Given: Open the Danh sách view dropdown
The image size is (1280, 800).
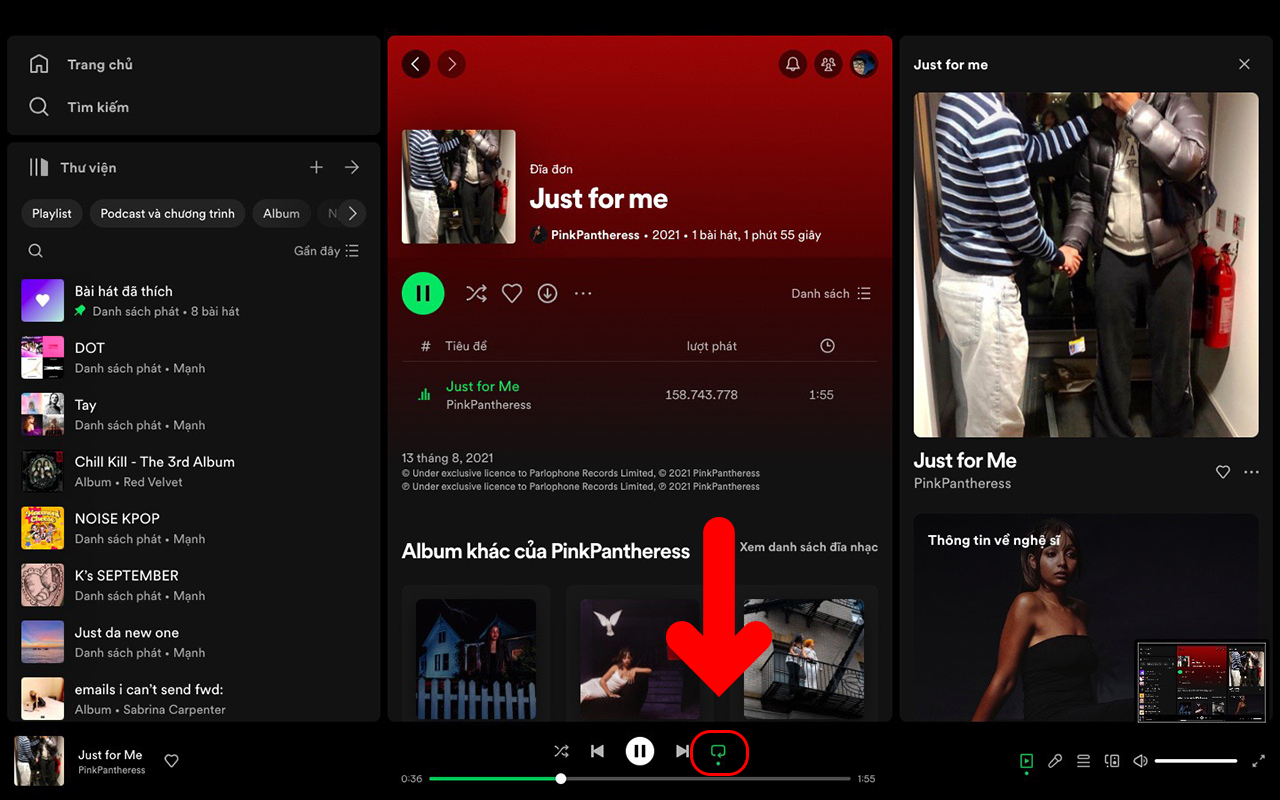Looking at the screenshot, I should click(830, 294).
